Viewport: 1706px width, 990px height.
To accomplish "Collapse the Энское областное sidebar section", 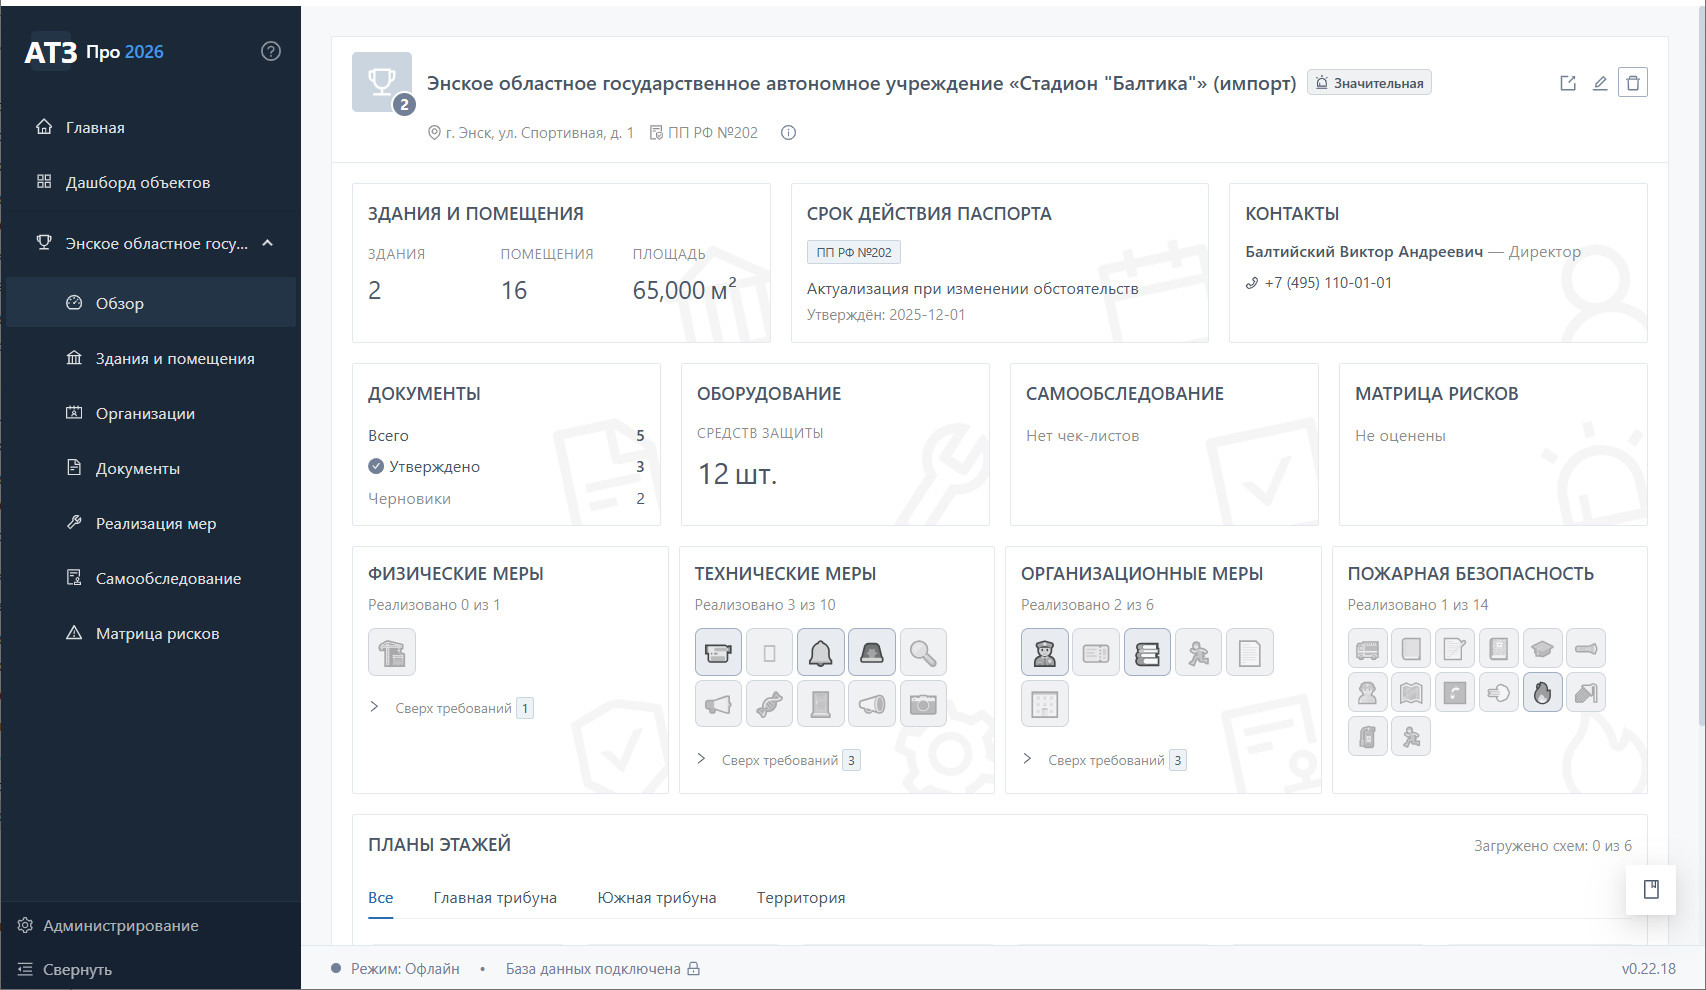I will [x=268, y=243].
